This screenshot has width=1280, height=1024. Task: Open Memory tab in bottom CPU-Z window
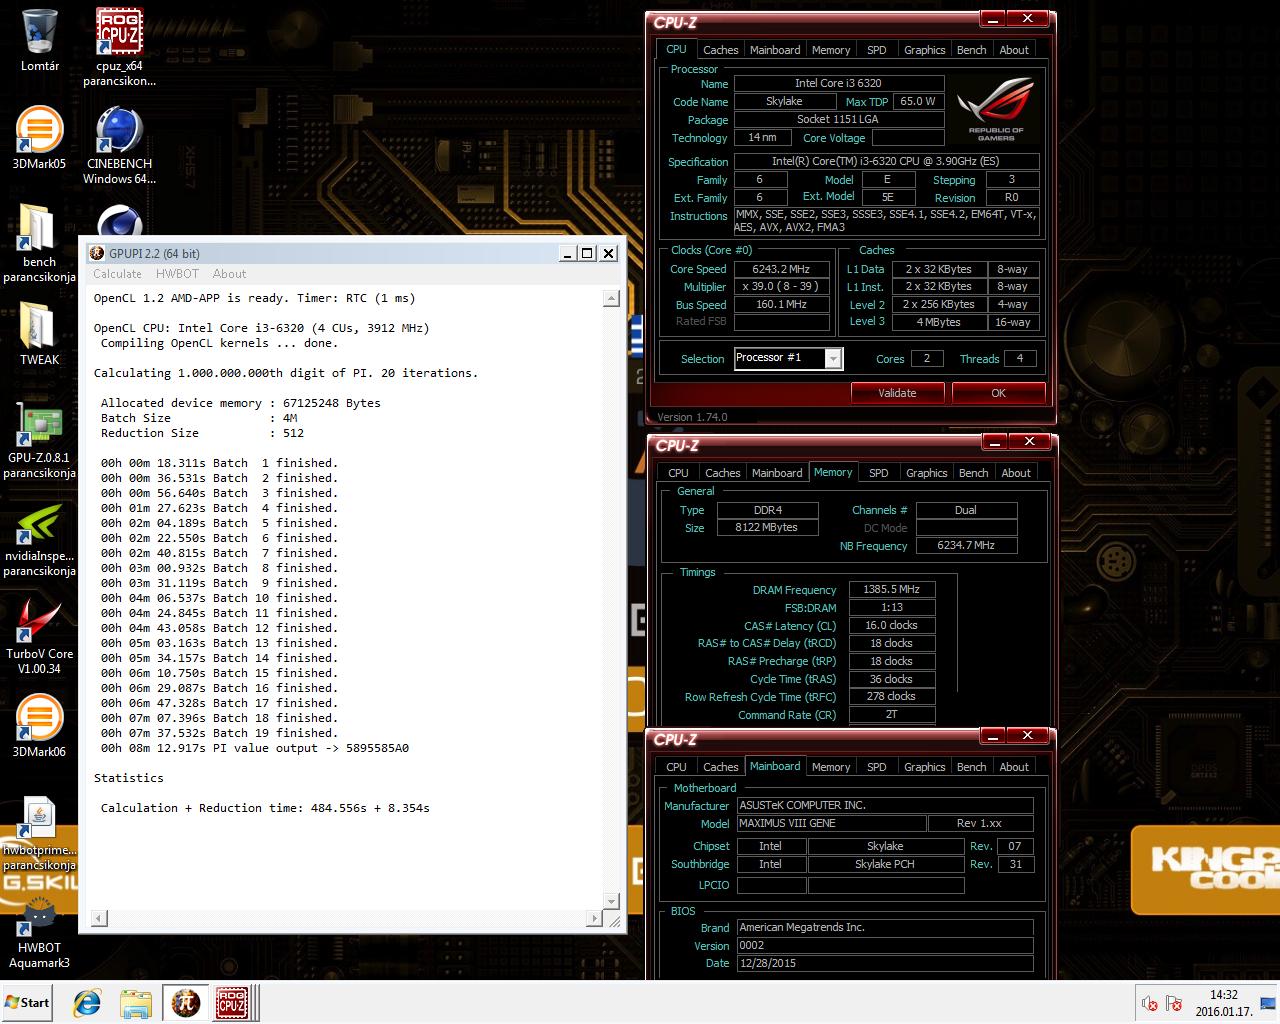(x=831, y=767)
